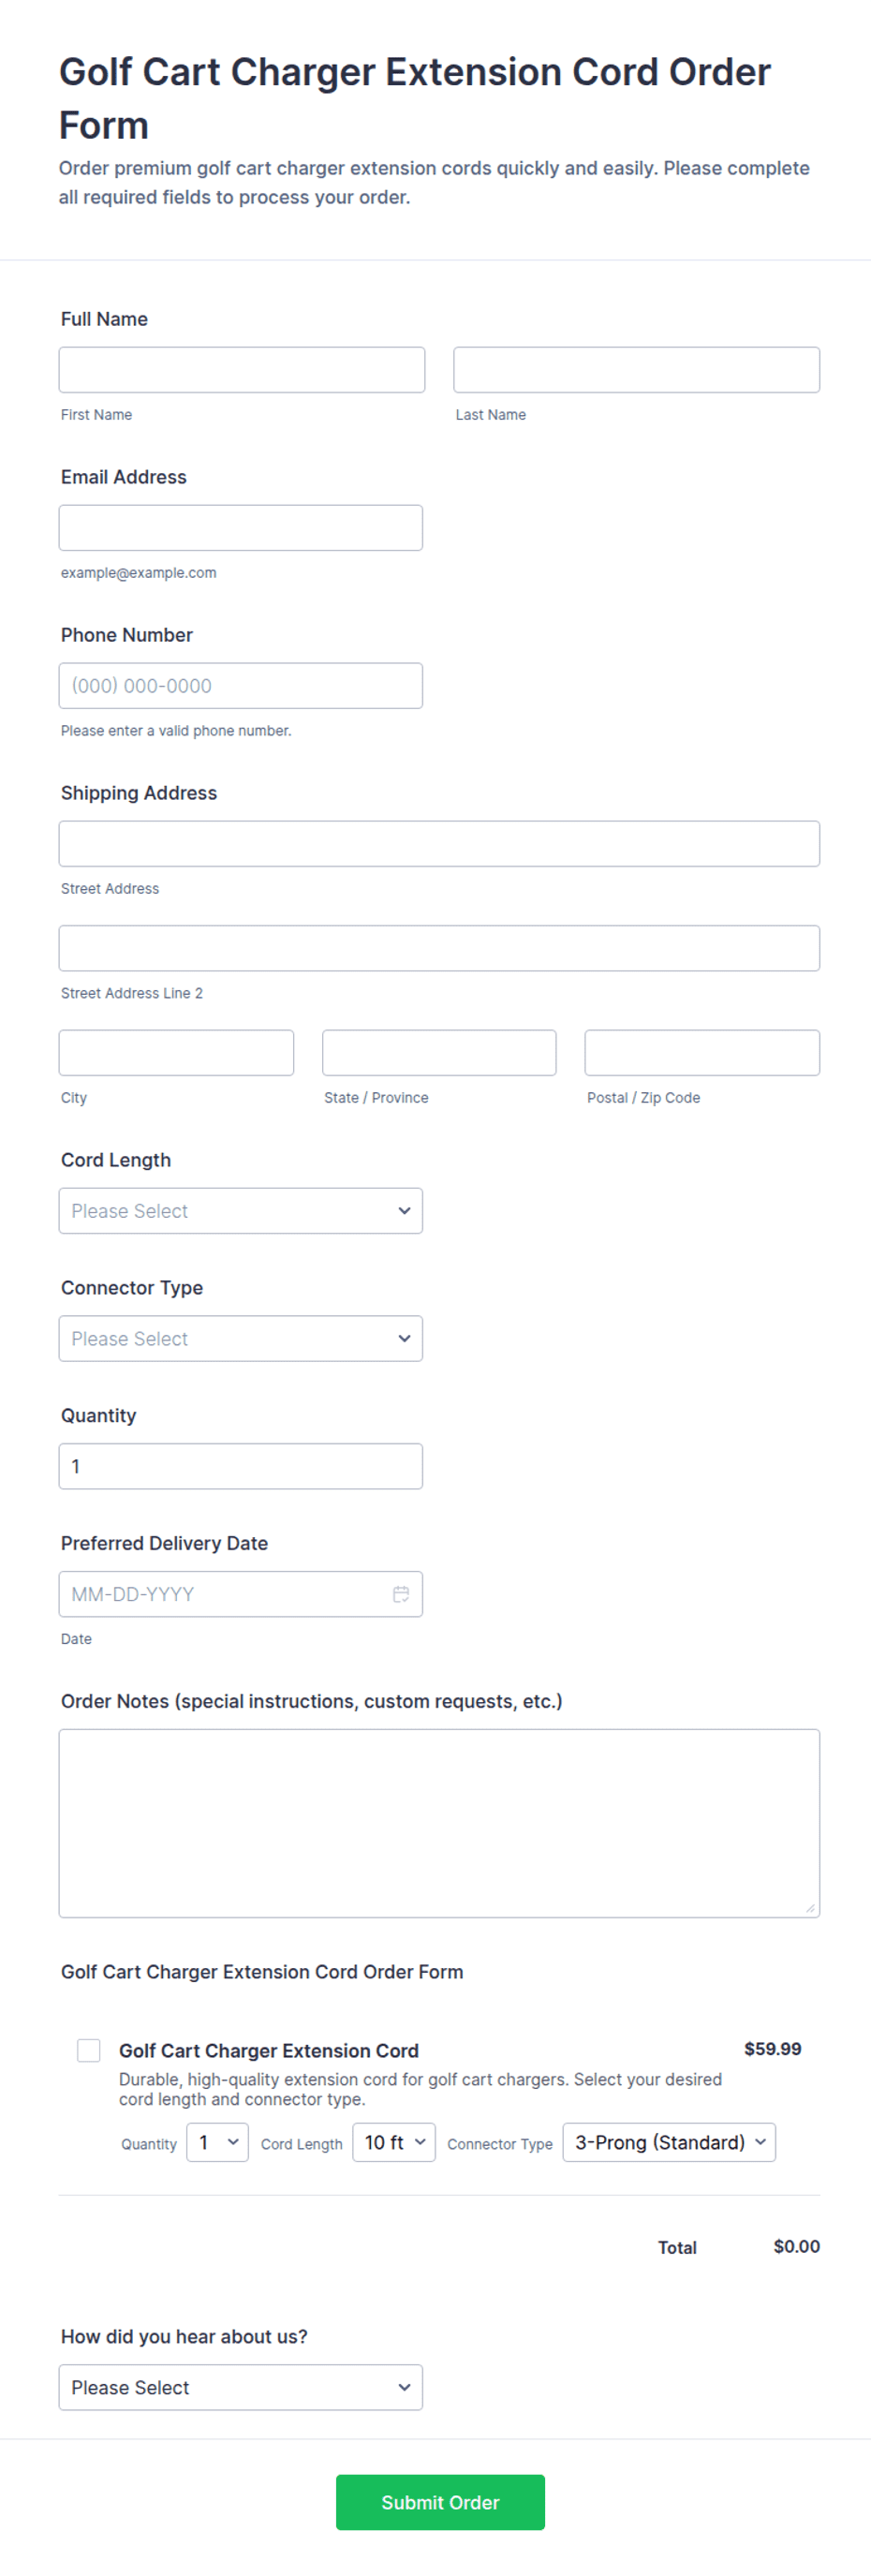Click the Phone Number field
Screen dimensions: 871x2576
click(x=241, y=686)
